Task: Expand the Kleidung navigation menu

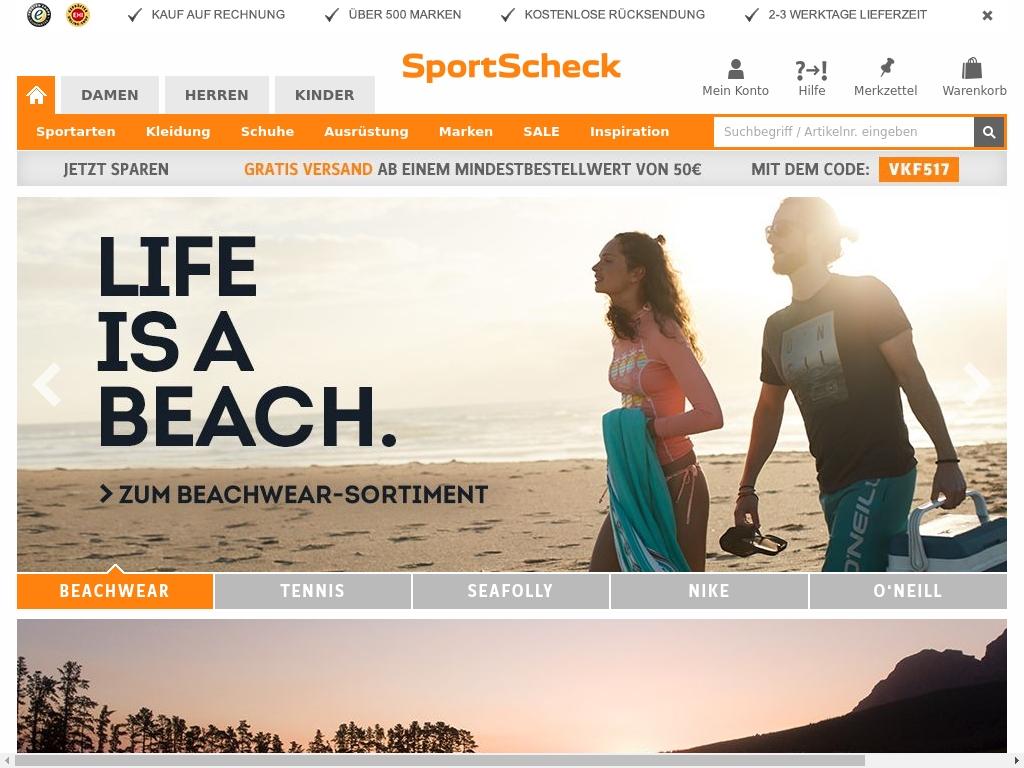Action: pyautogui.click(x=178, y=131)
